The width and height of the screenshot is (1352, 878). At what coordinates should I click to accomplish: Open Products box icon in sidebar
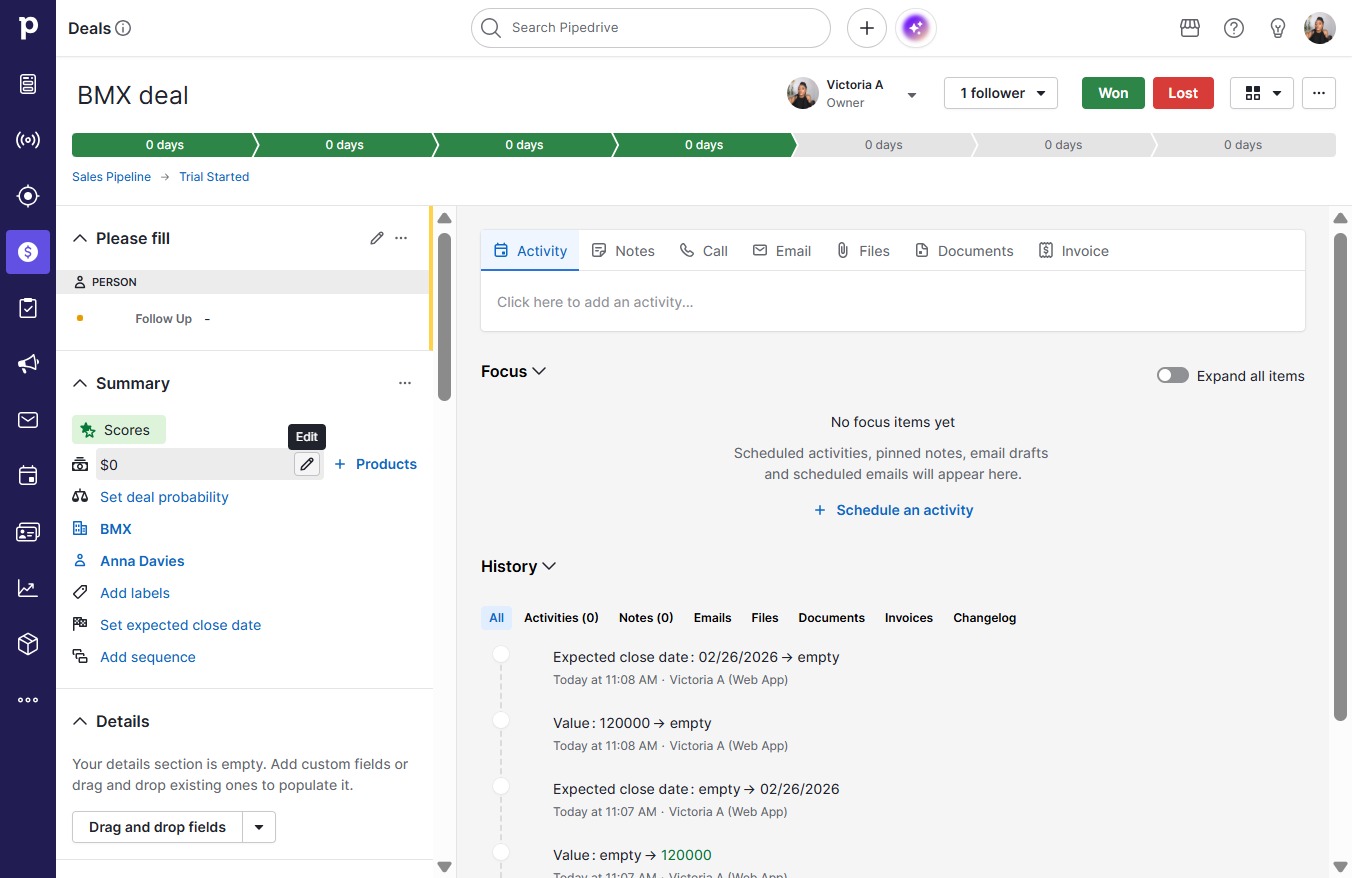coord(28,645)
